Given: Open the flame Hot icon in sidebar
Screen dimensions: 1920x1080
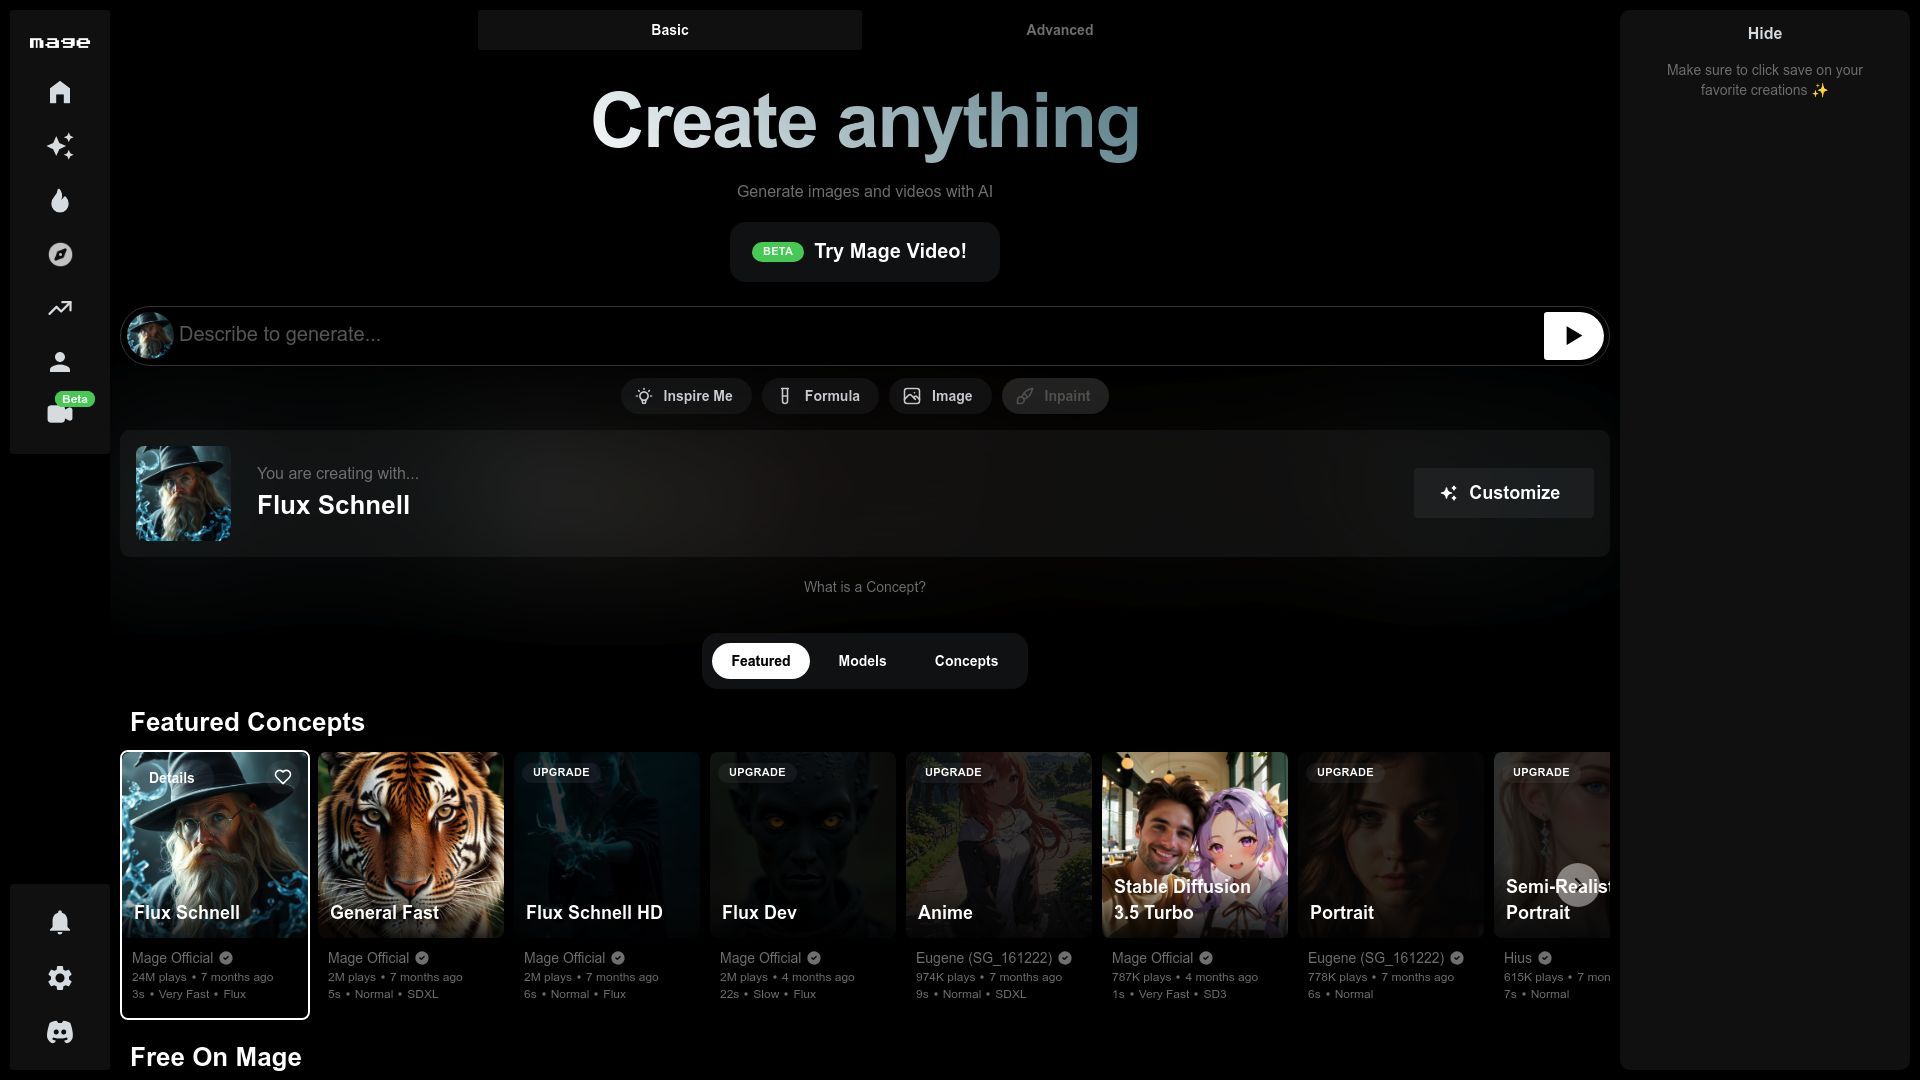Looking at the screenshot, I should click(60, 201).
